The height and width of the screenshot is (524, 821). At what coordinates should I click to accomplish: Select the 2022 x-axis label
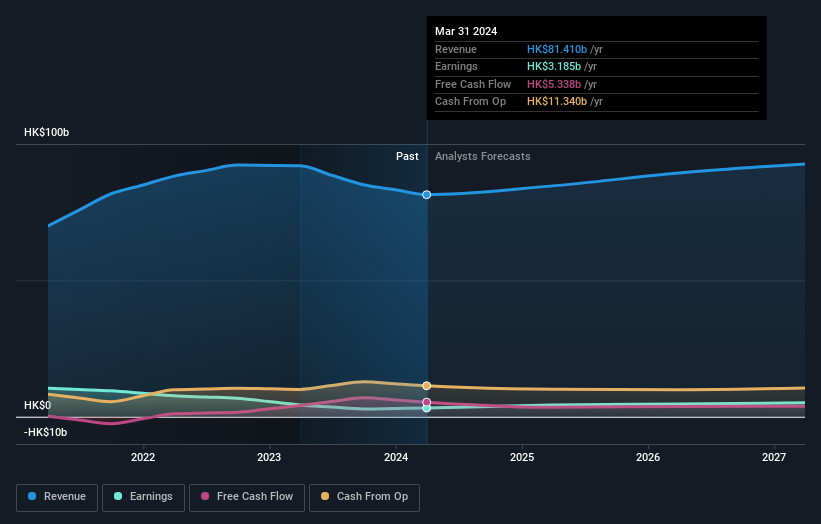tap(143, 457)
